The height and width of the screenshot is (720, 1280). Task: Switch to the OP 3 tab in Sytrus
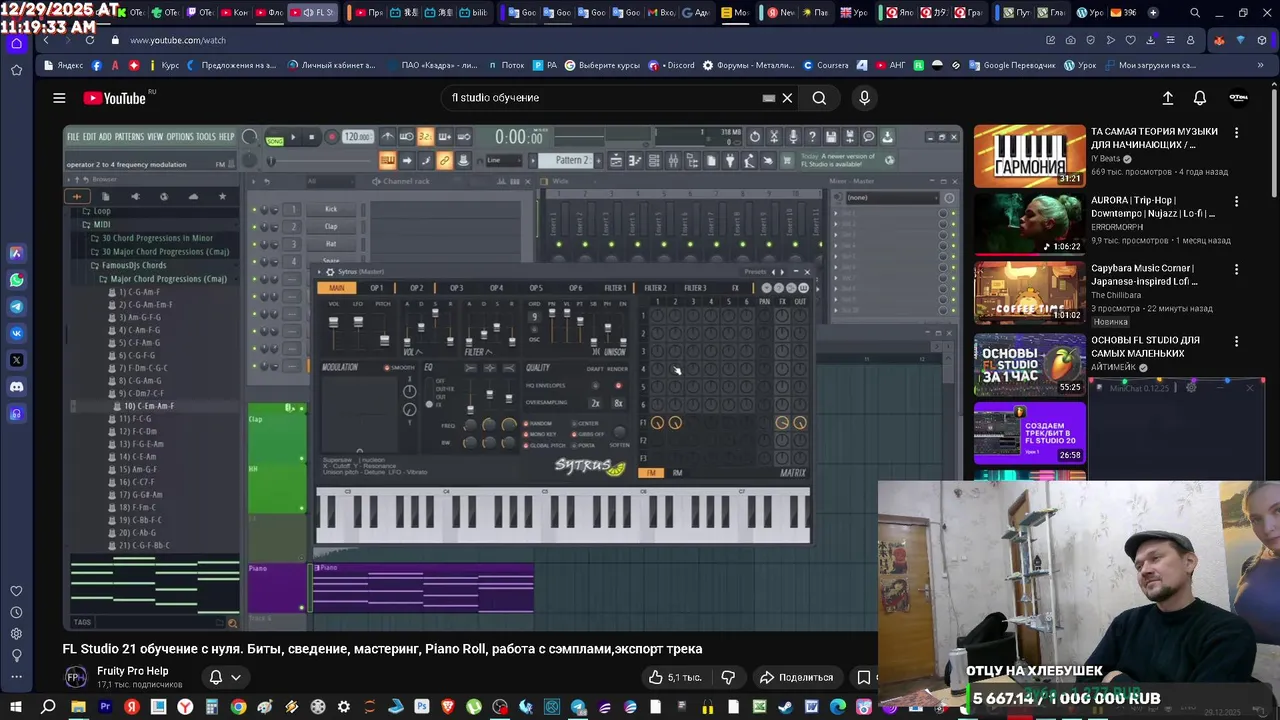456,288
